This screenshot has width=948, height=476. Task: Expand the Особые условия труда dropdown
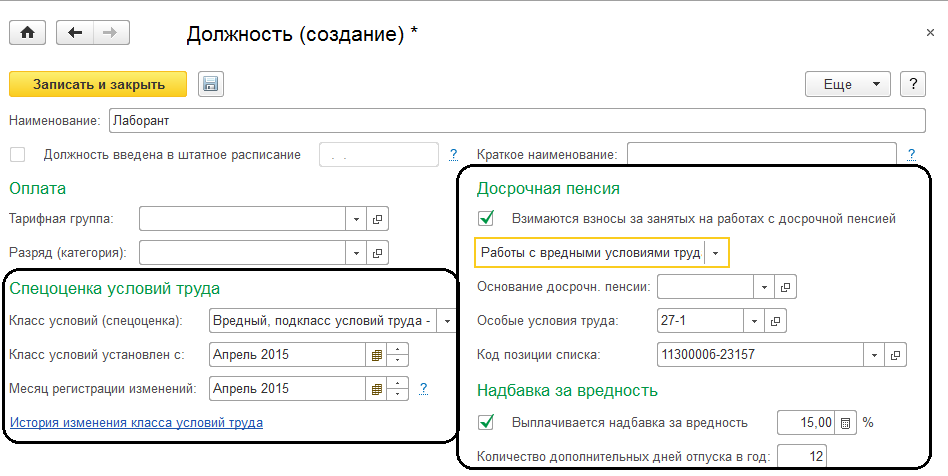(754, 321)
